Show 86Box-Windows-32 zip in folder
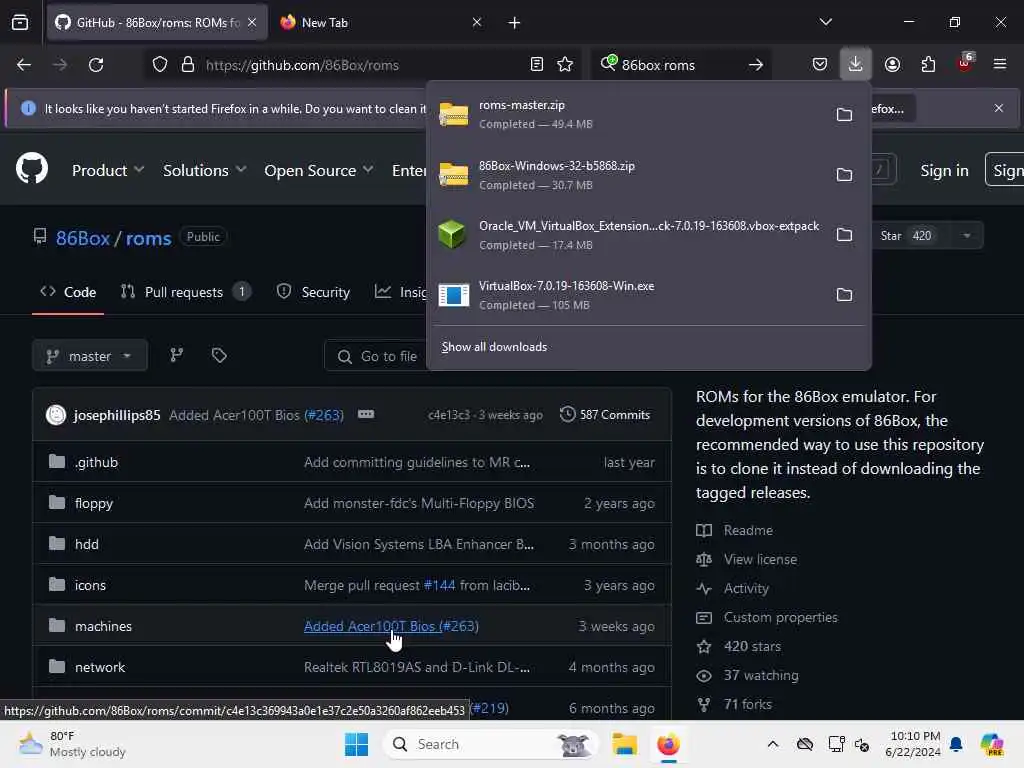 (x=844, y=175)
